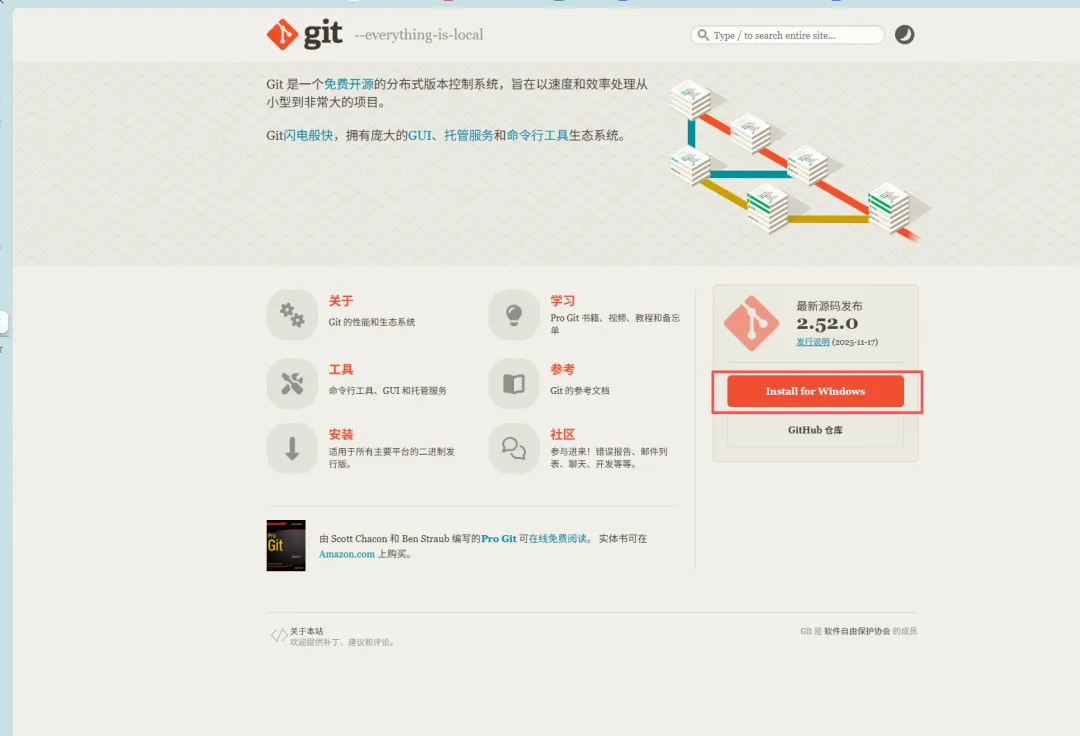Open the GitHub 仓库 button
Viewport: 1080px width, 736px height.
point(816,430)
